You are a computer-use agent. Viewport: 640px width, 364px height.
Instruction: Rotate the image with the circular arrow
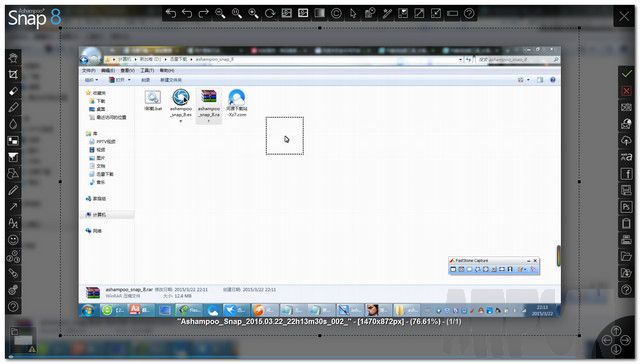270,13
